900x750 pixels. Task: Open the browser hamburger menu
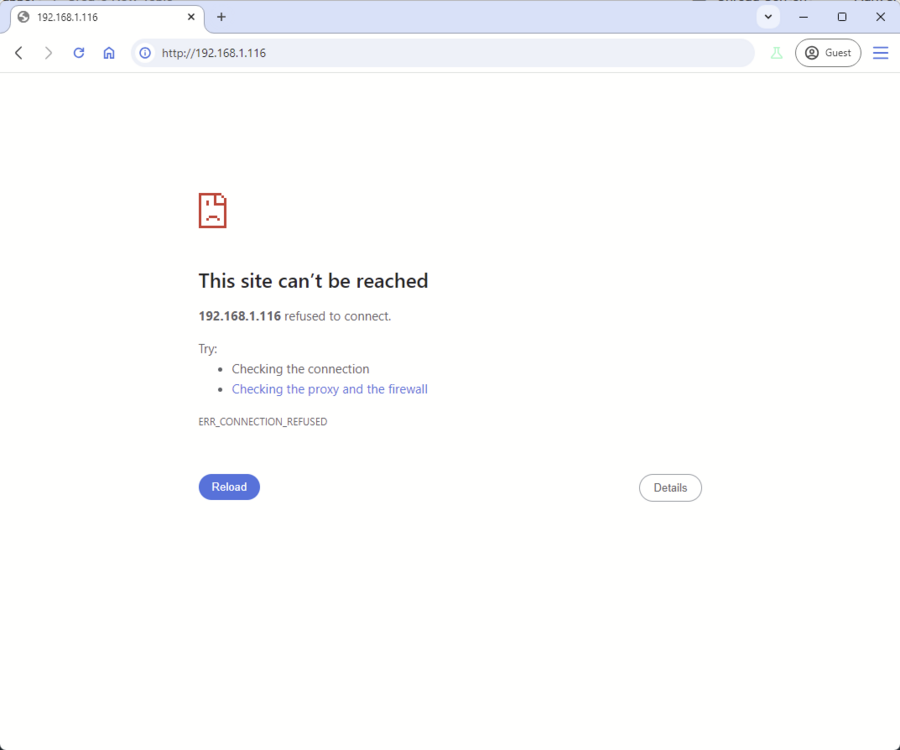pyautogui.click(x=880, y=53)
